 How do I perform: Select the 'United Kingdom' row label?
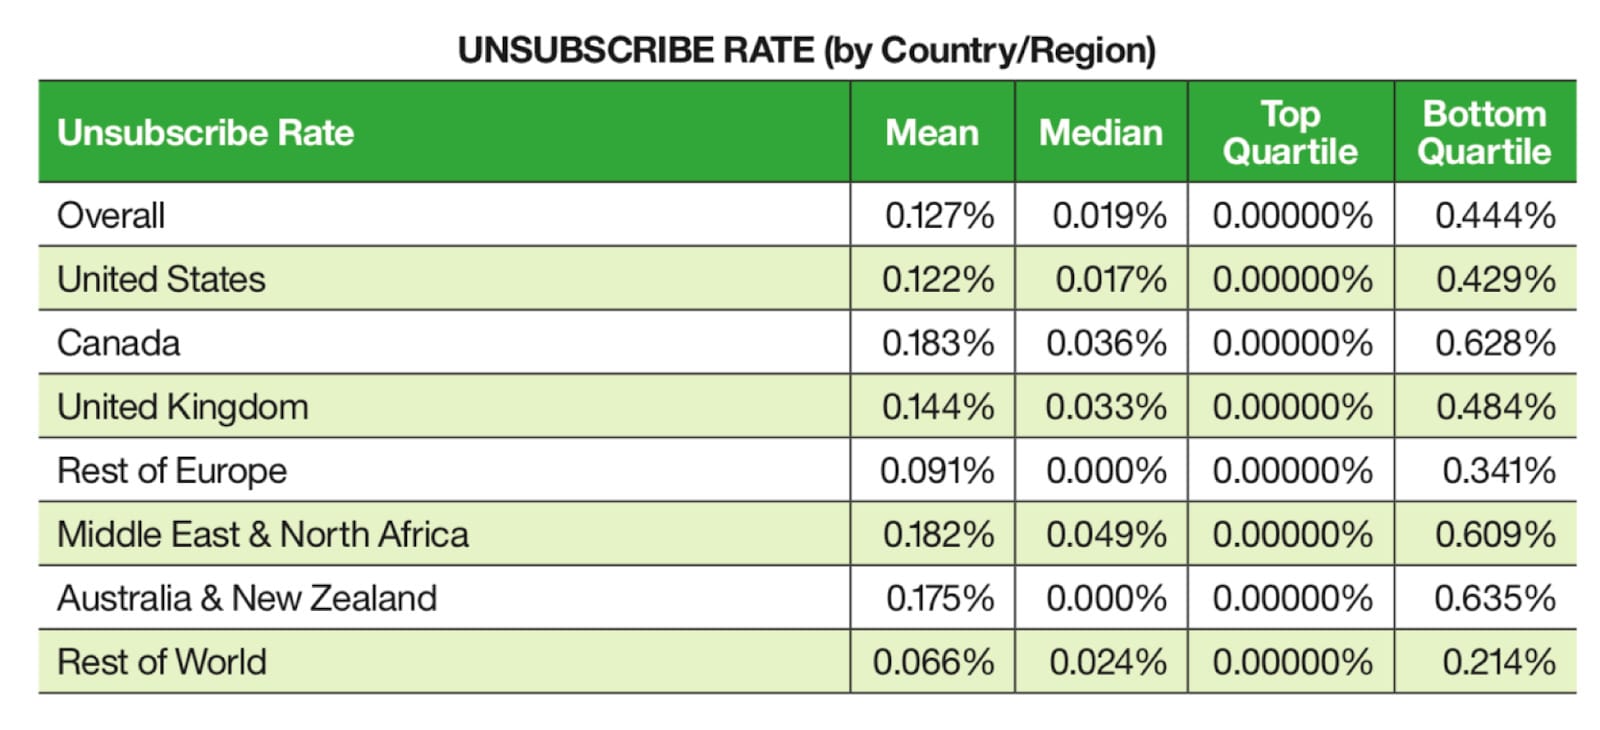183,407
